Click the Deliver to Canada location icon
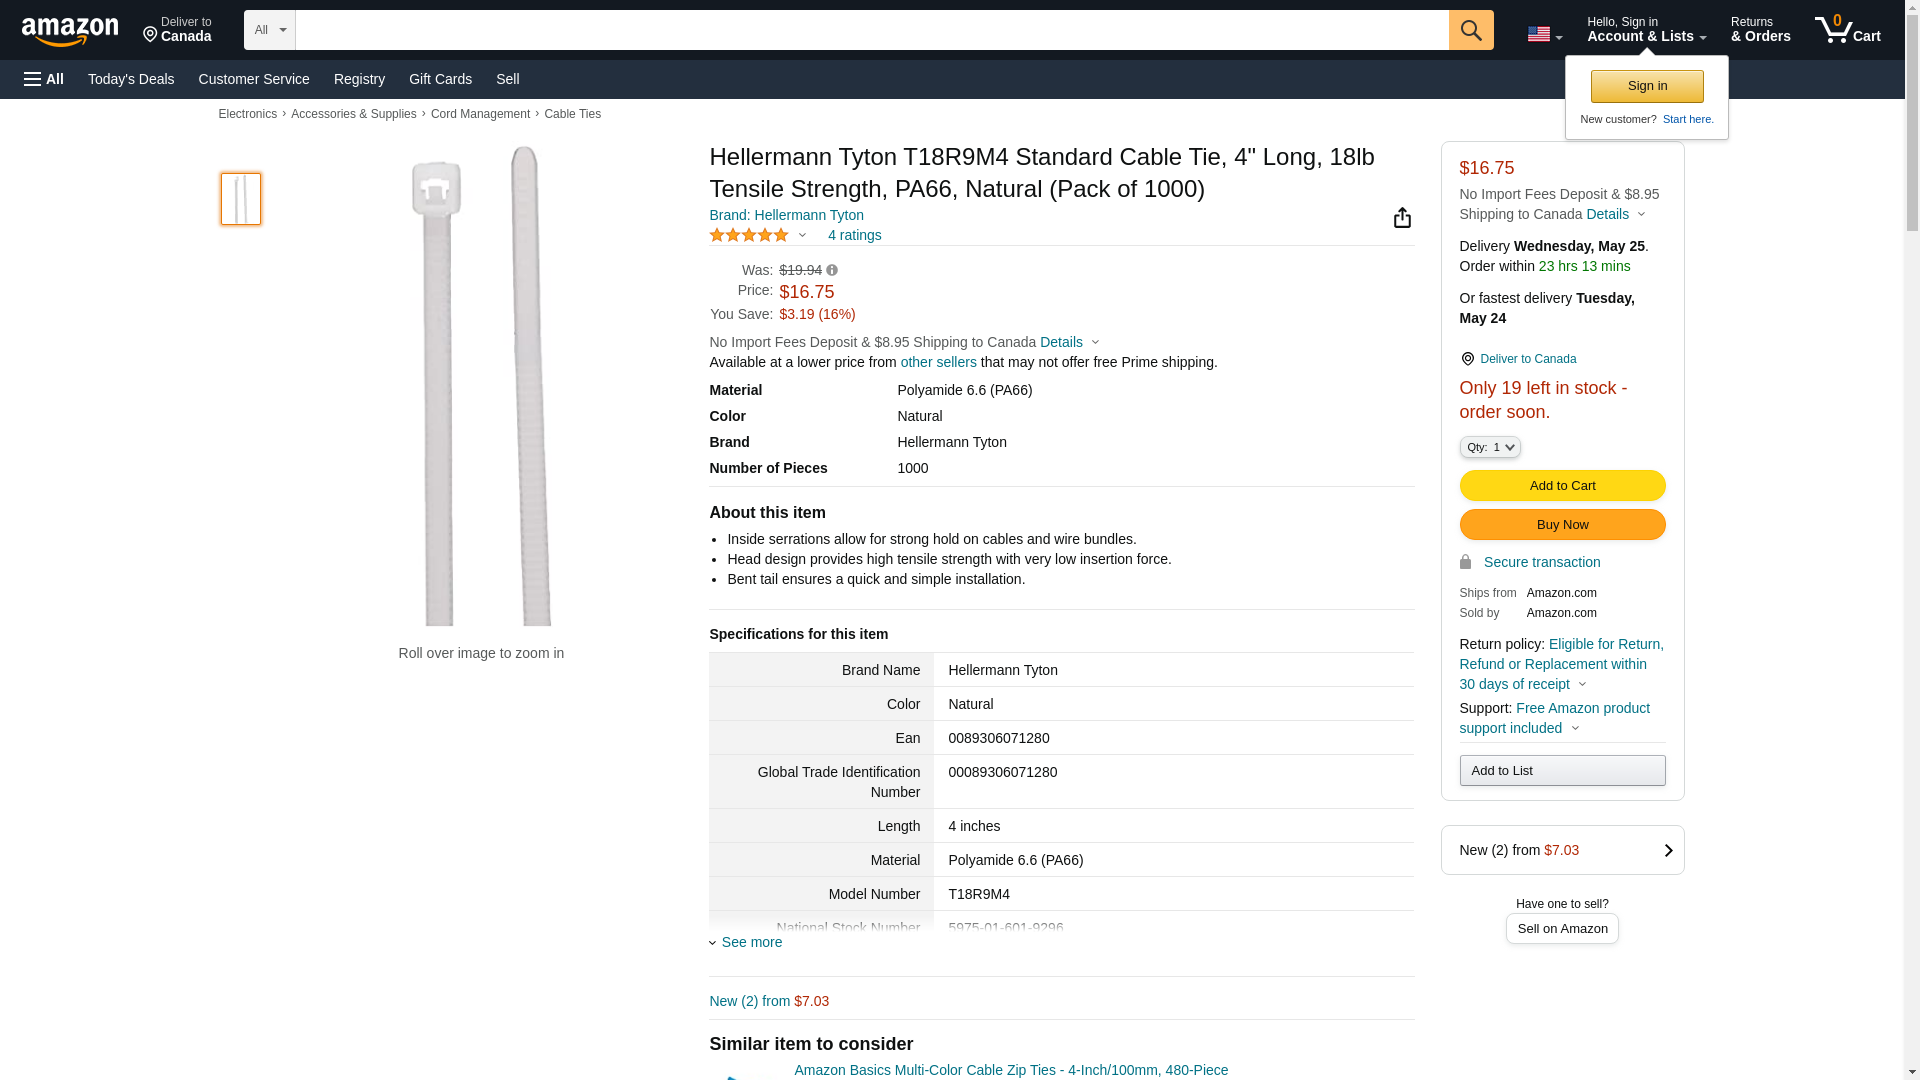Screen dimensions: 1920x1080 [x=1467, y=359]
